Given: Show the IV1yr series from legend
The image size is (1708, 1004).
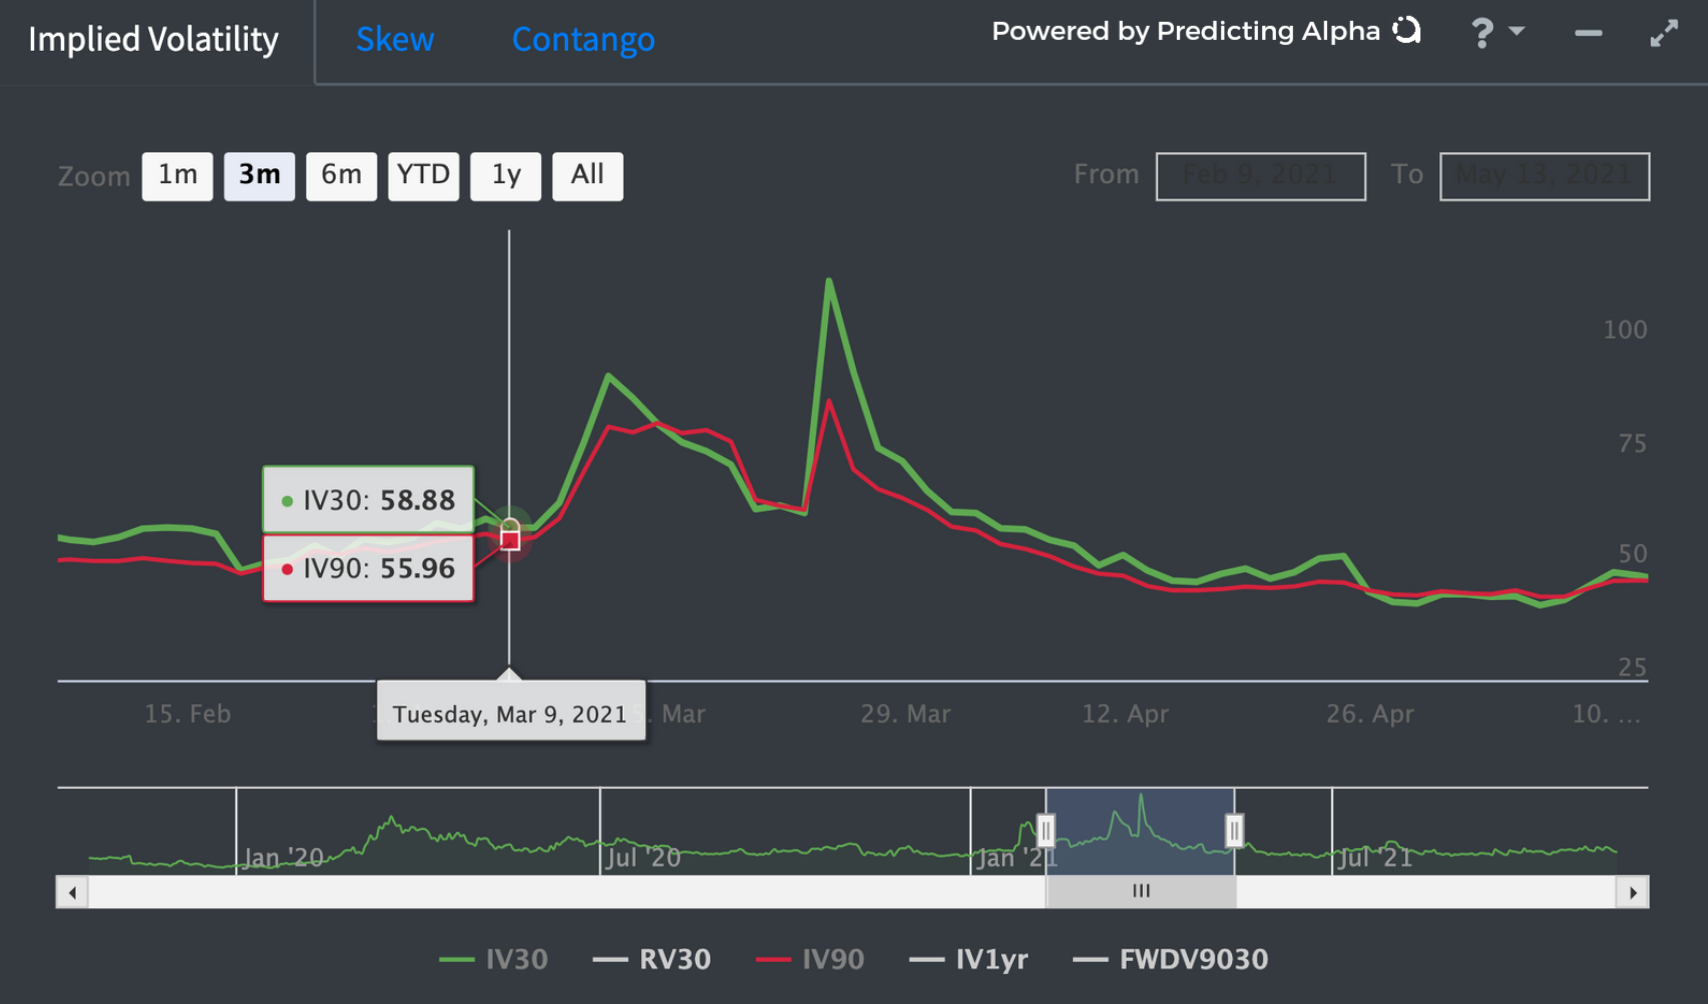Looking at the screenshot, I should click(x=968, y=959).
